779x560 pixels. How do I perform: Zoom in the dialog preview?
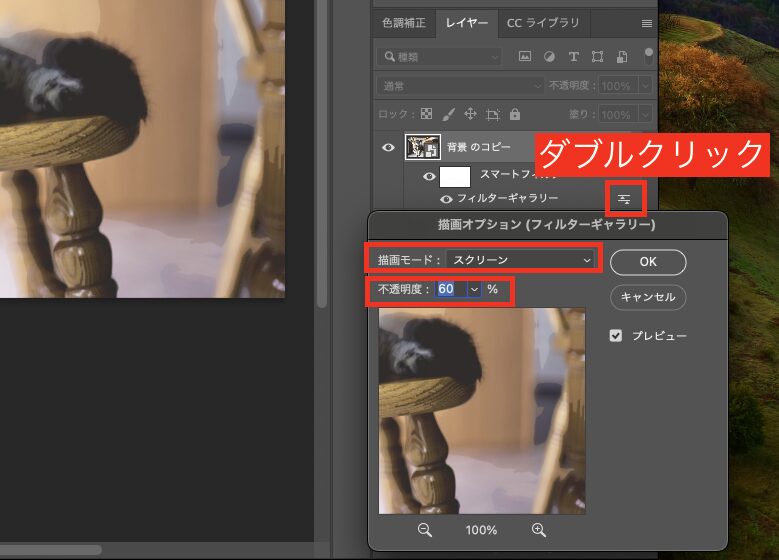click(539, 530)
